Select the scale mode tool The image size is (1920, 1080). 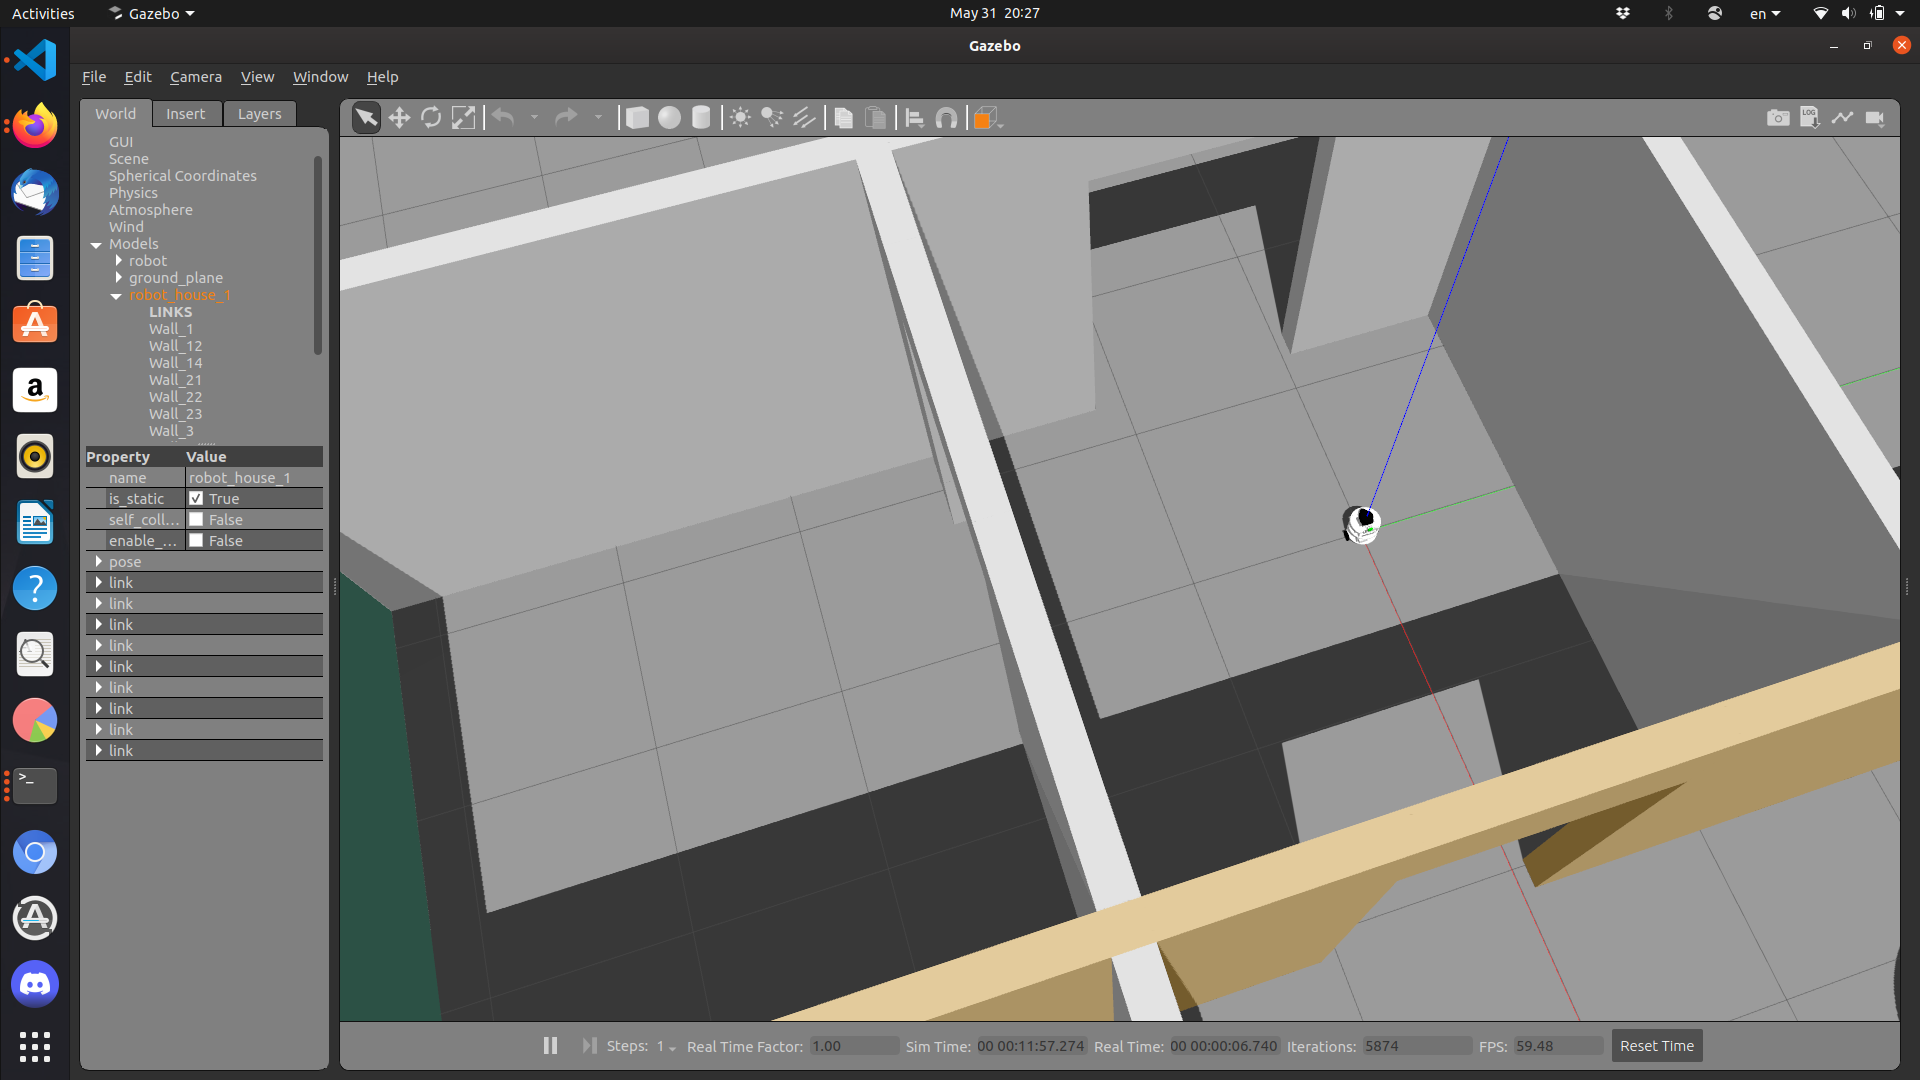[x=463, y=118]
